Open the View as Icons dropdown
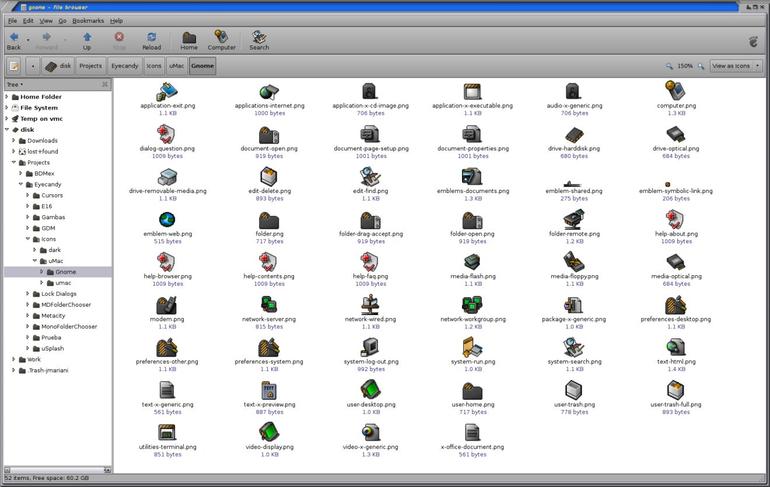This screenshot has width=770, height=487. pyautogui.click(x=736, y=66)
